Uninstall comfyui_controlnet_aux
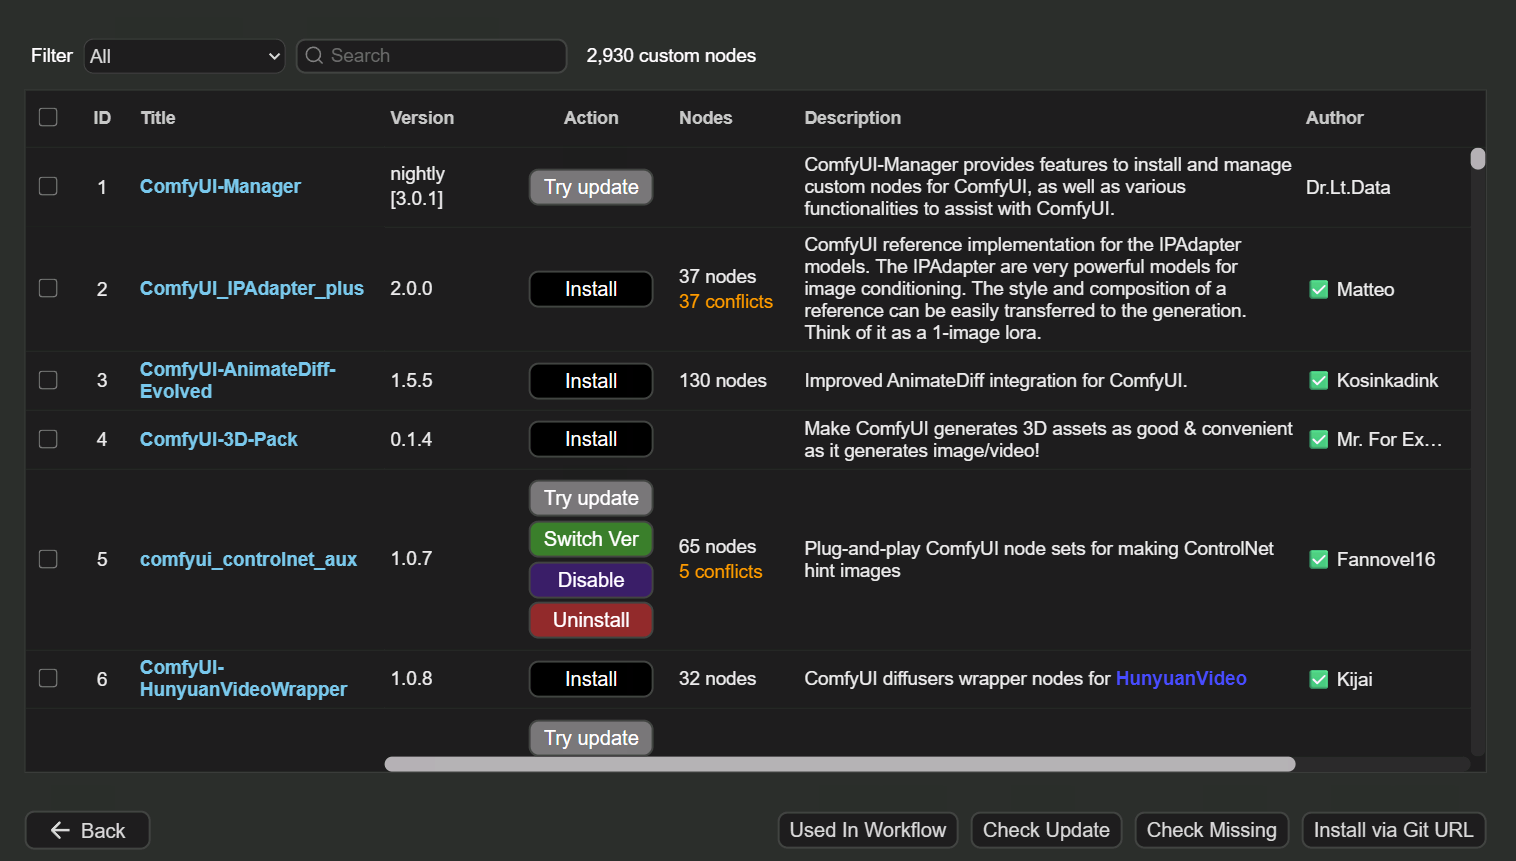The width and height of the screenshot is (1516, 861). point(591,620)
